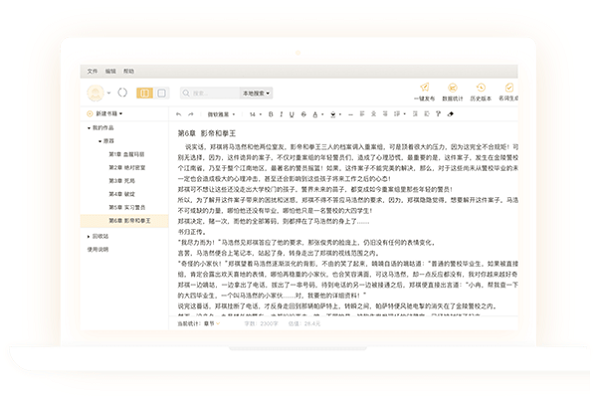This screenshot has height=400, width=597.
Task: Toggle strikethrough formatting
Action: point(303,114)
